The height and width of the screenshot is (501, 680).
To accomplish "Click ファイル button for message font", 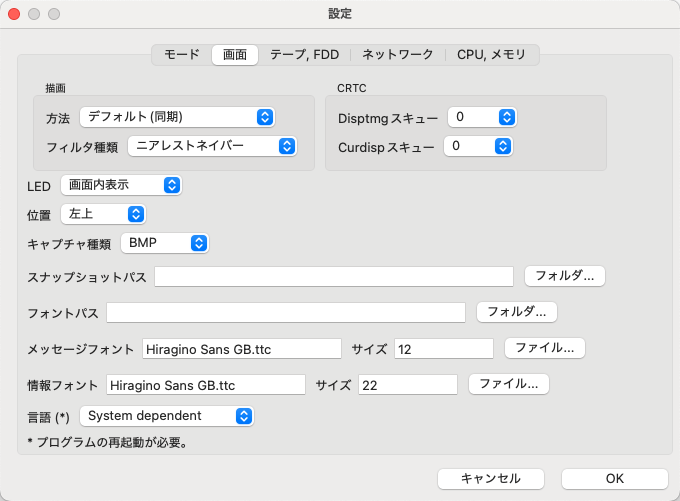I will coord(544,348).
